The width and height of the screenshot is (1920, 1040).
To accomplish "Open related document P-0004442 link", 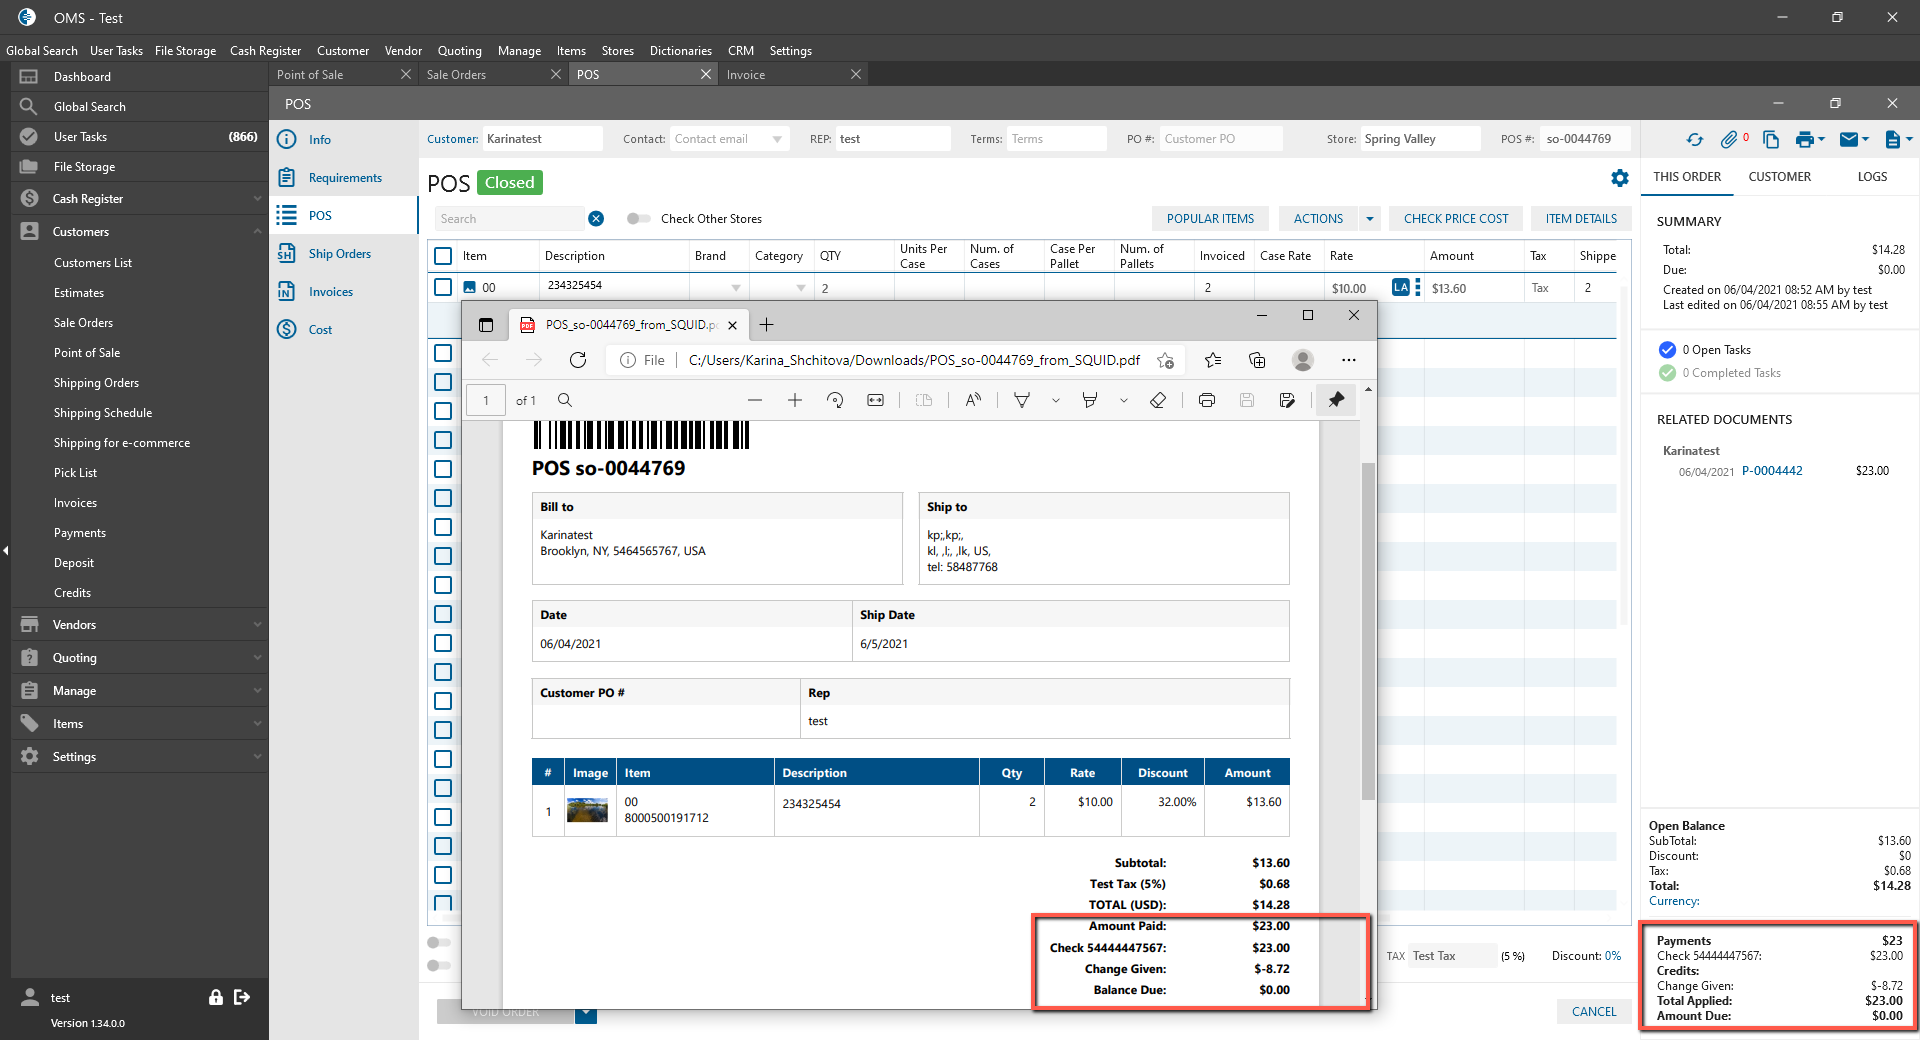I will coord(1772,471).
